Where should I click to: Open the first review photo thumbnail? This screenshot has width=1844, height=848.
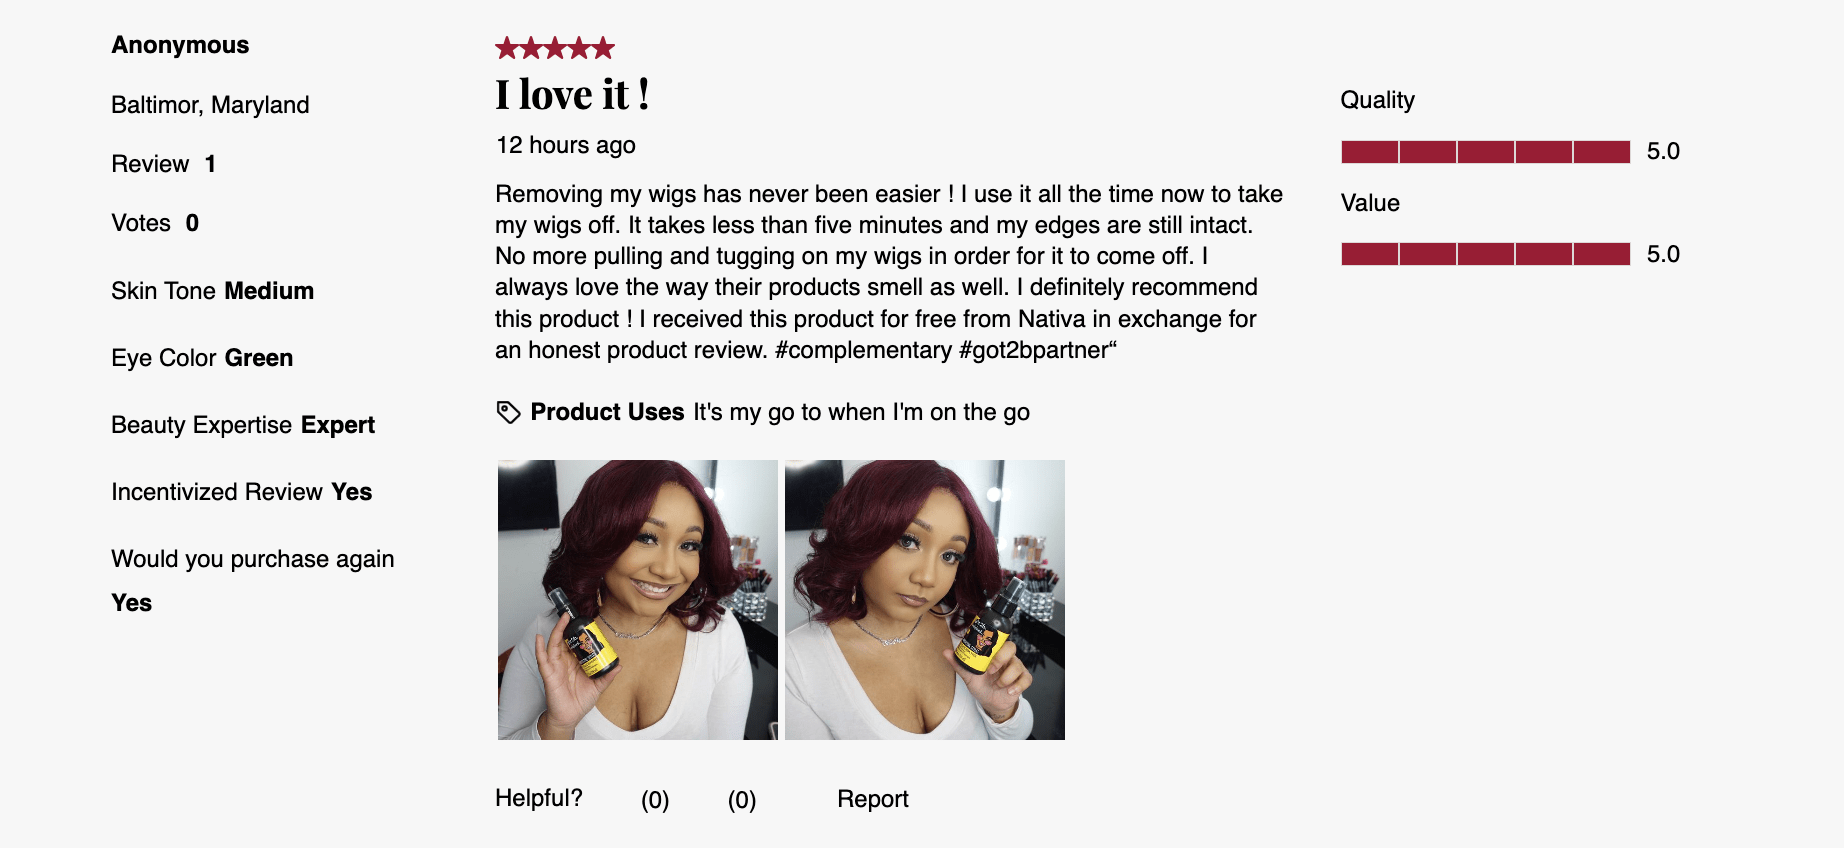pyautogui.click(x=638, y=600)
